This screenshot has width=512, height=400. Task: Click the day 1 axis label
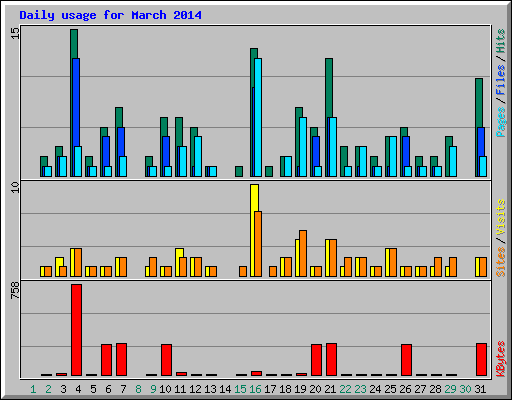tap(33, 389)
